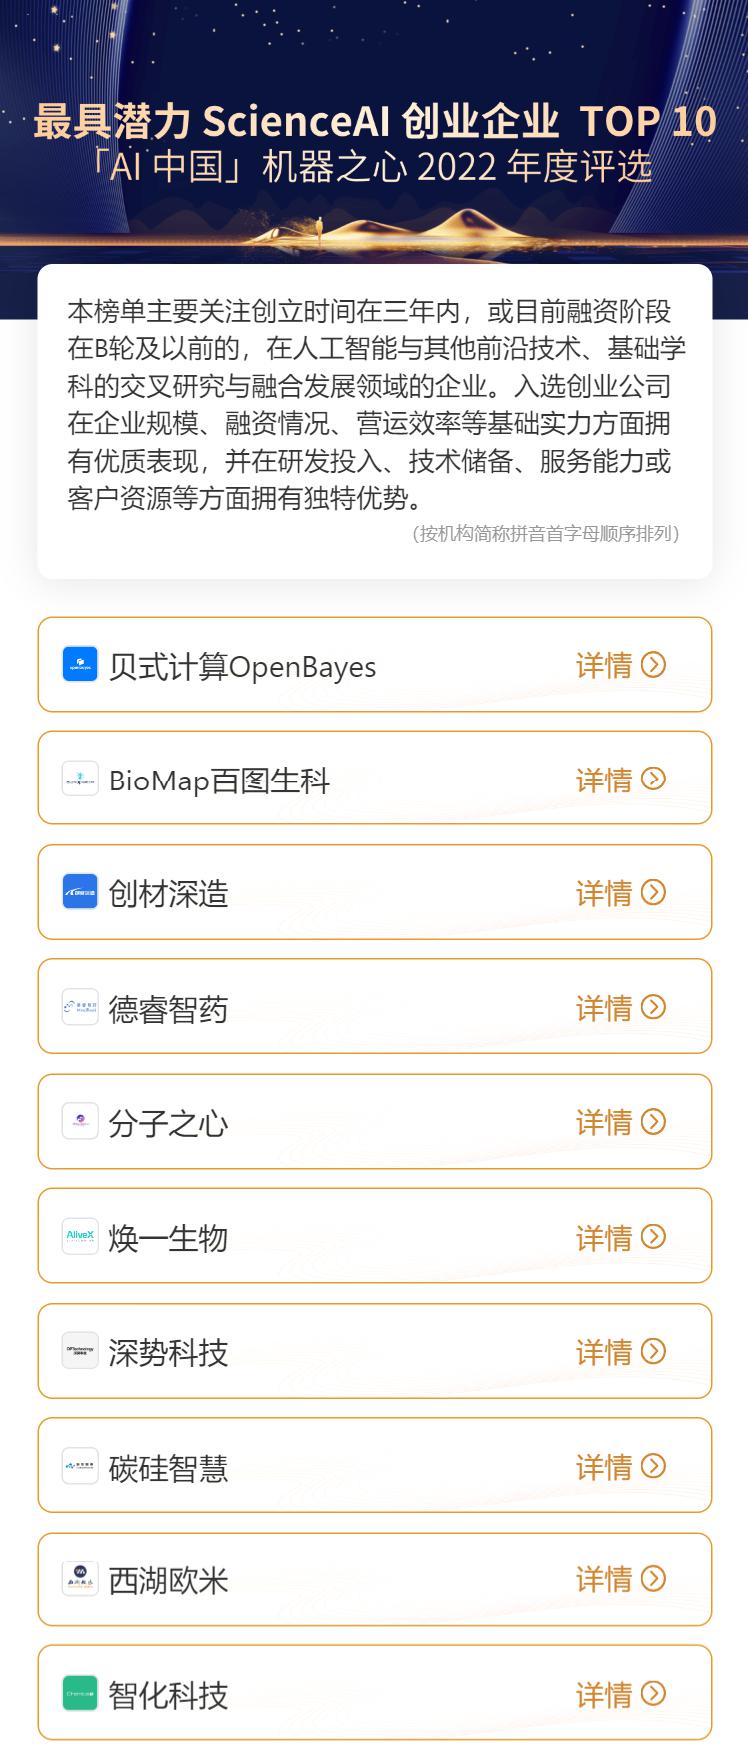Expand details arrow for 深势科技

[x=653, y=1352]
